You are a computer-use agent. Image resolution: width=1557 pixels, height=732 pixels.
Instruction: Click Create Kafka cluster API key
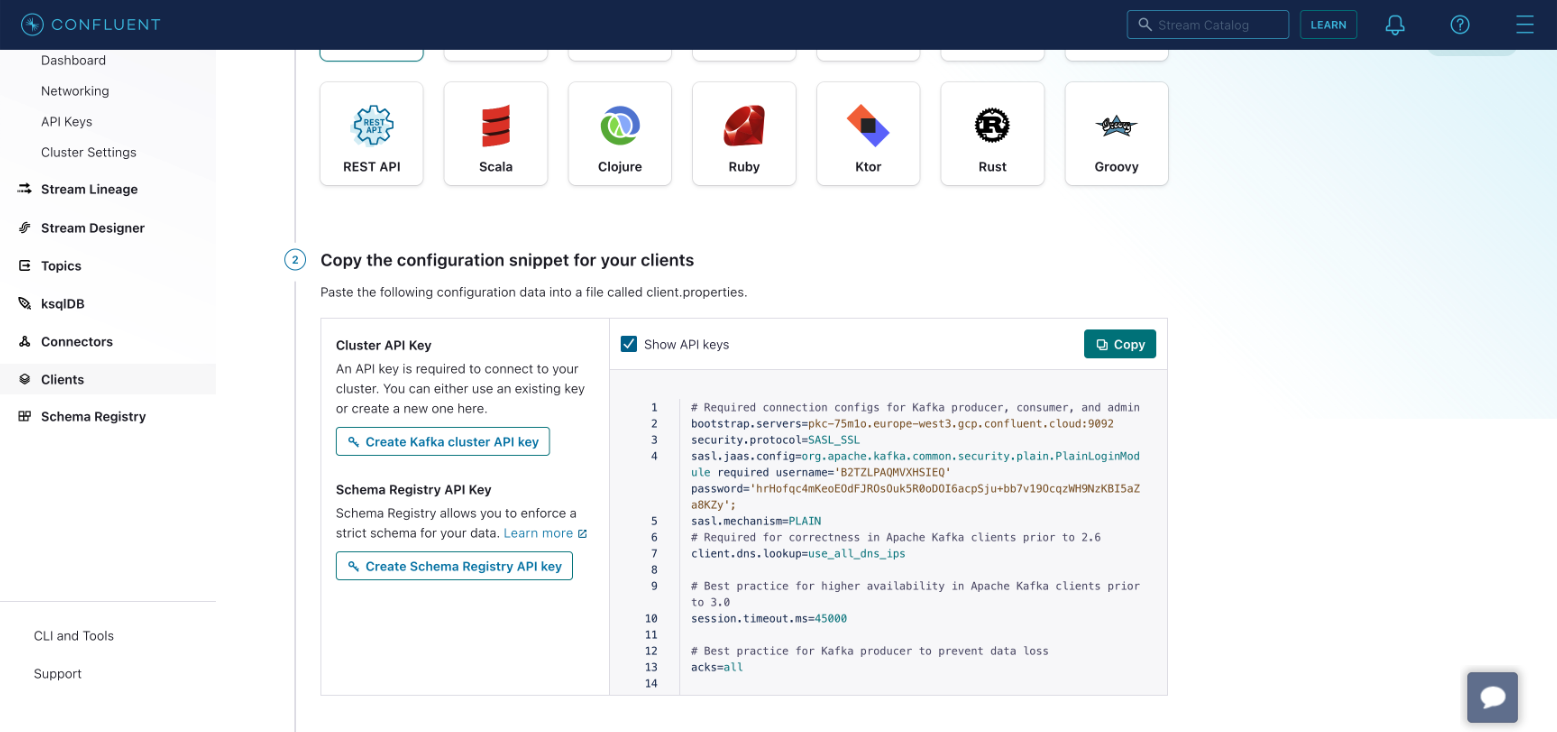click(443, 442)
